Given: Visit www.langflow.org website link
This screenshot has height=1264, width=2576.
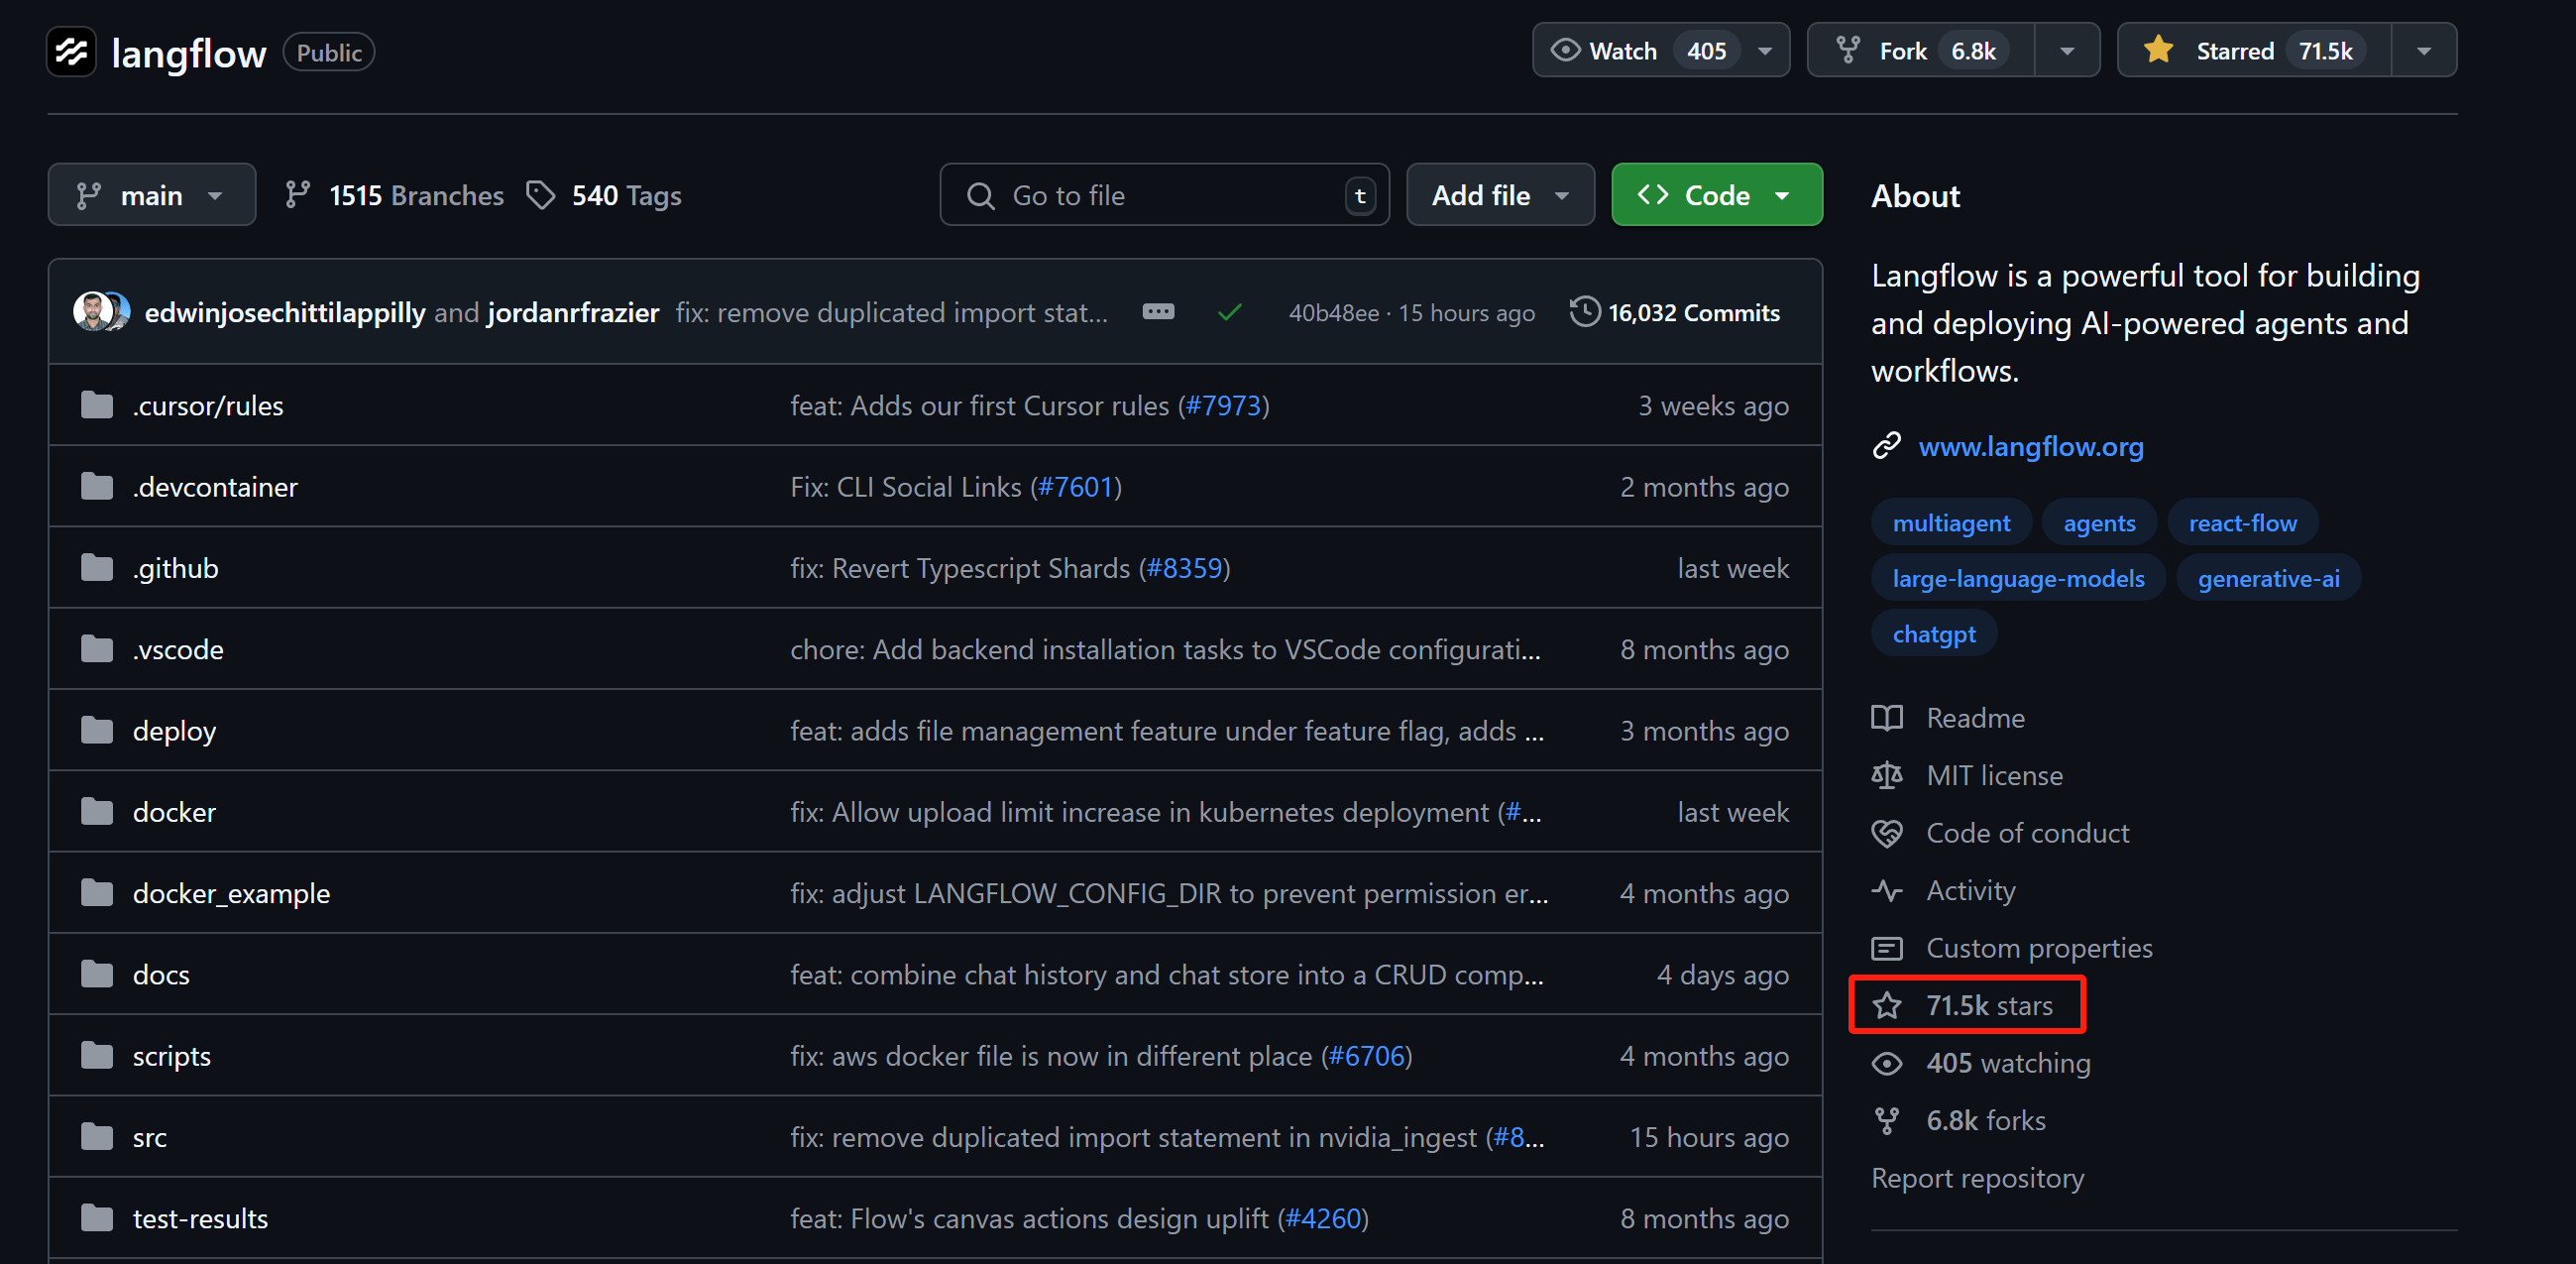Looking at the screenshot, I should [x=2030, y=446].
